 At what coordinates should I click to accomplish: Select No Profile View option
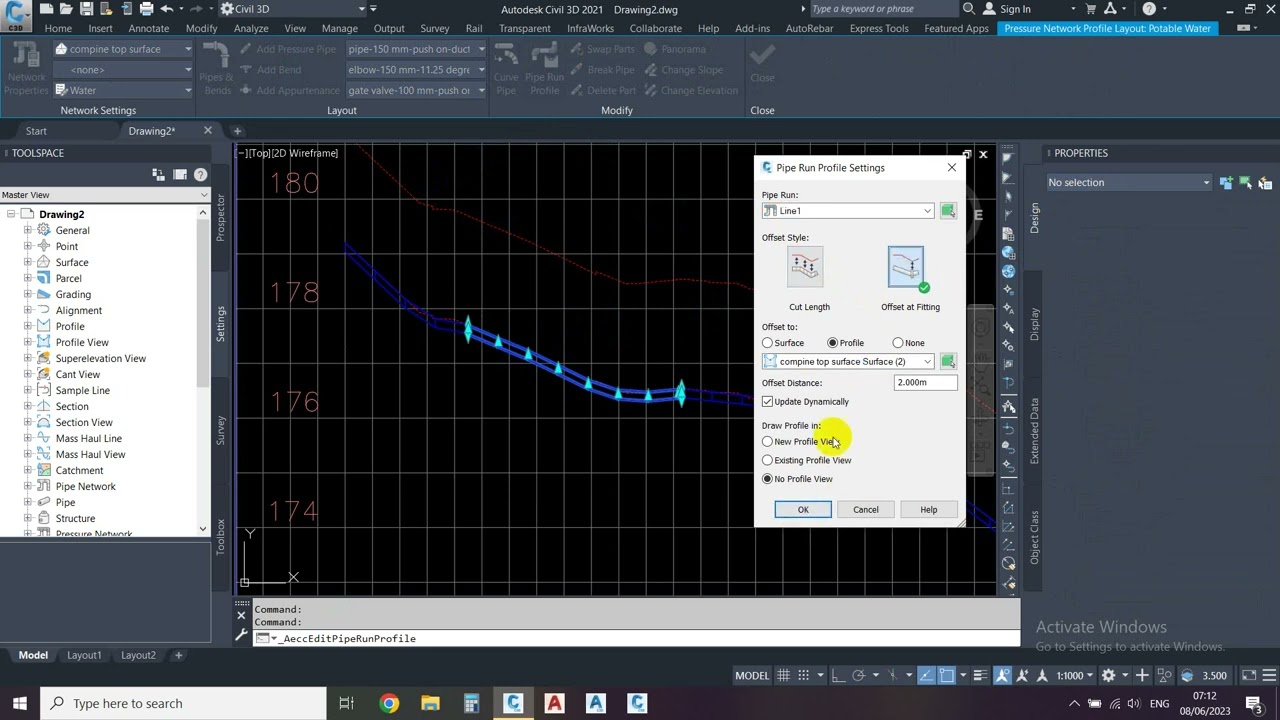coord(768,479)
